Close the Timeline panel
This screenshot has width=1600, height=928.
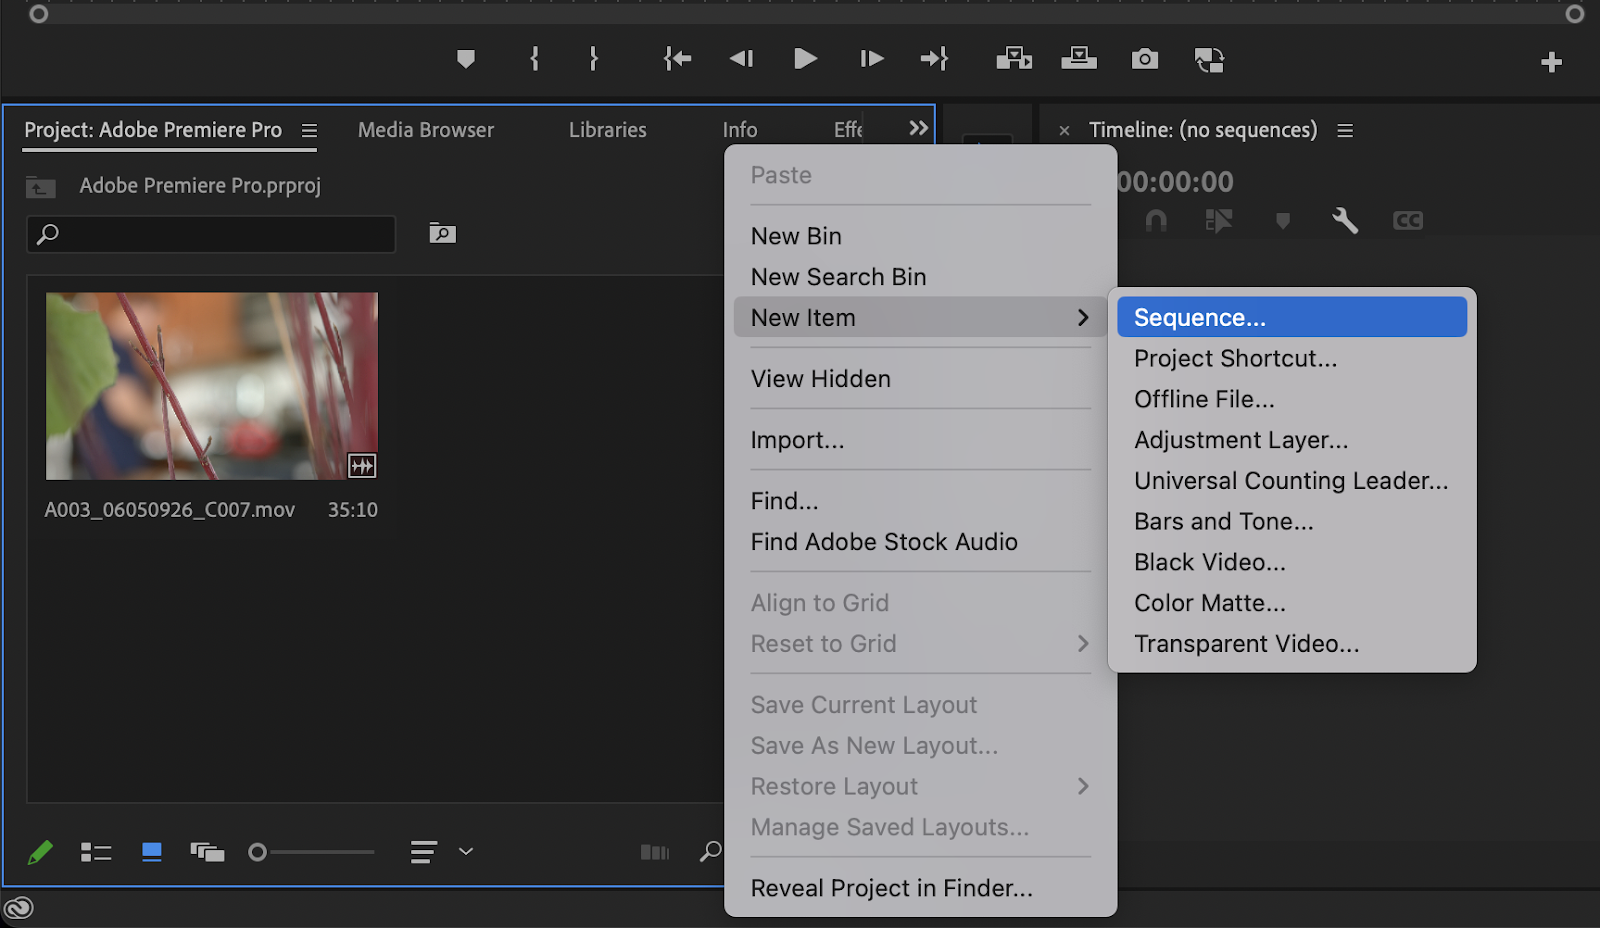pyautogui.click(x=1064, y=131)
